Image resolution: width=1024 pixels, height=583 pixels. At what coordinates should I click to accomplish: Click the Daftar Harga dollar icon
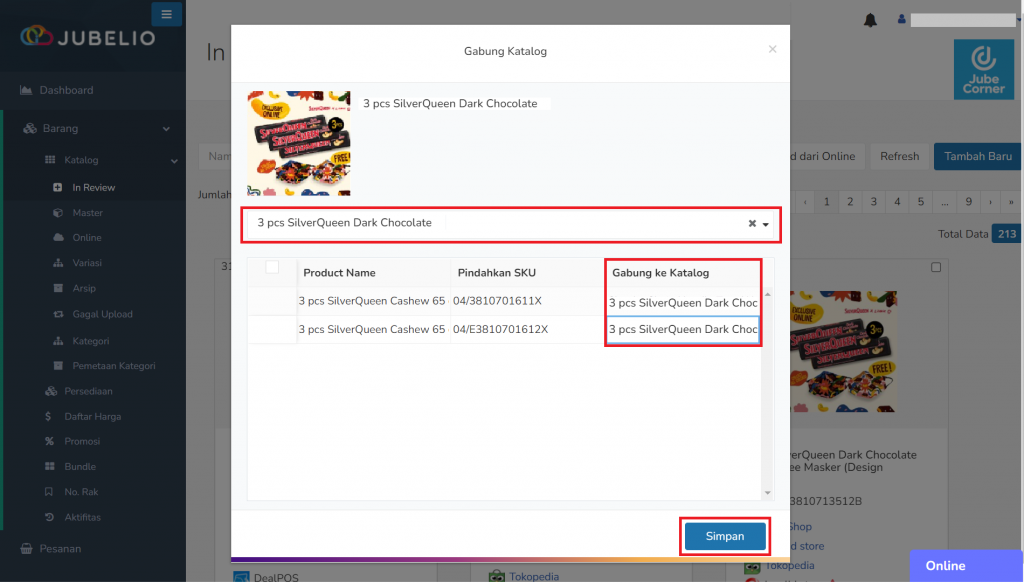click(x=48, y=417)
